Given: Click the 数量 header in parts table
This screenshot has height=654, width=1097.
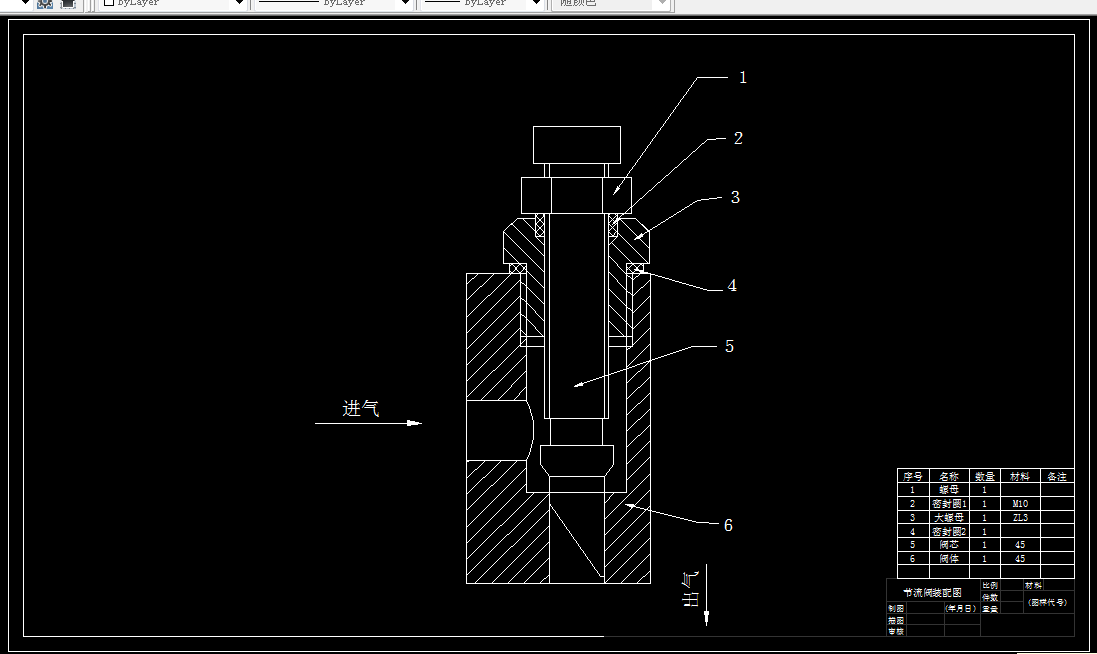Looking at the screenshot, I should tap(985, 476).
